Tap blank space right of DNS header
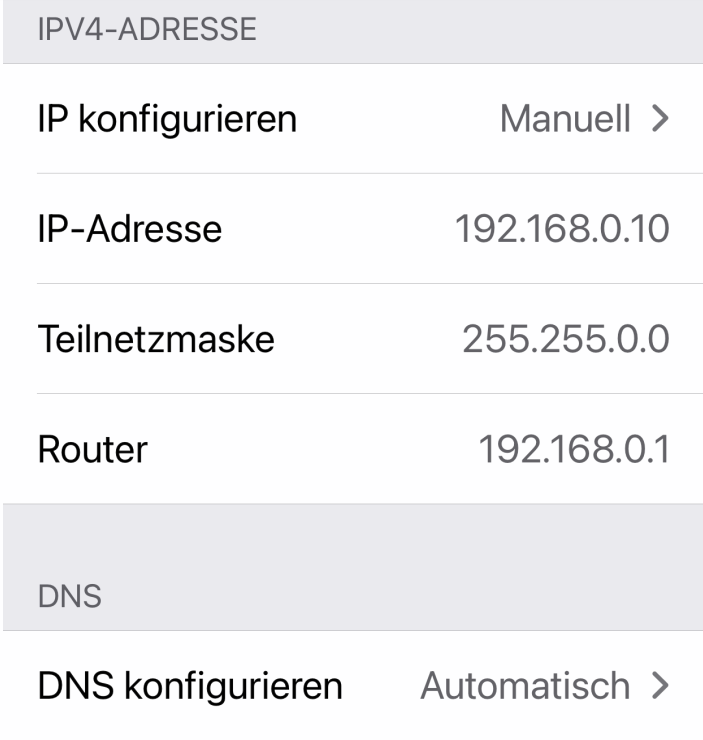703x740 pixels. click(400, 597)
